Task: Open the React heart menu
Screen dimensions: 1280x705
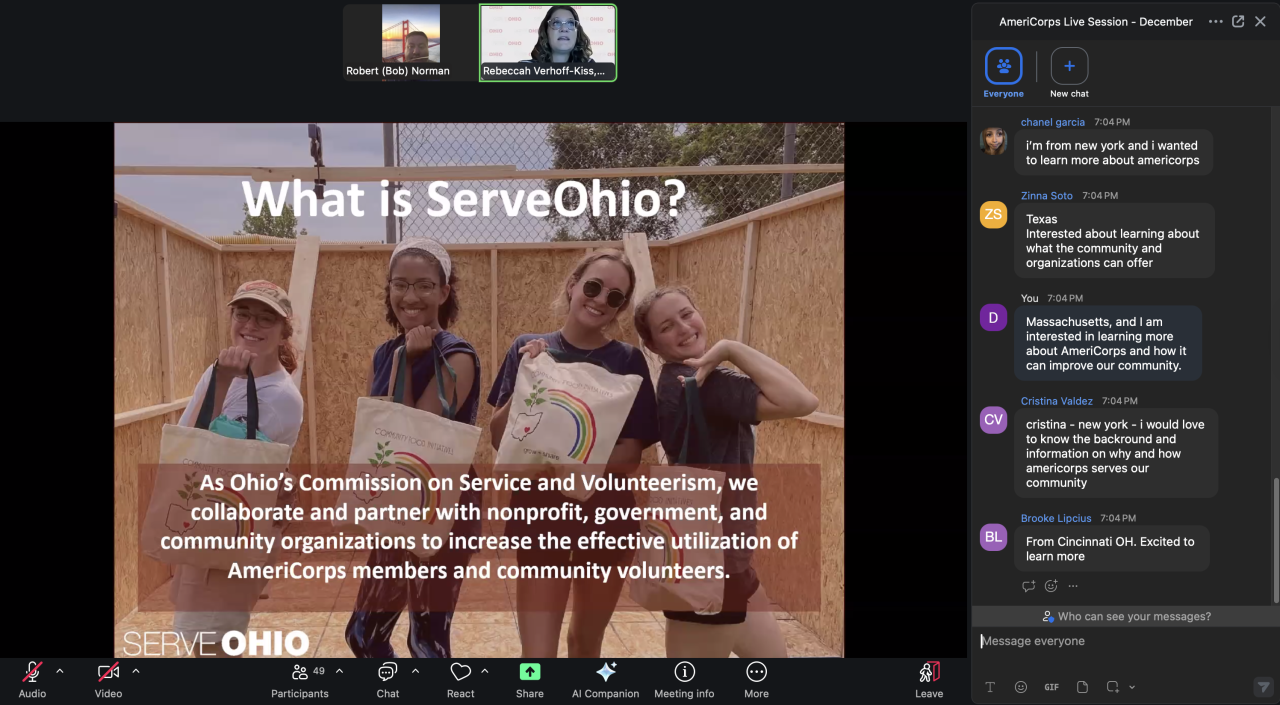Action: coord(461,679)
